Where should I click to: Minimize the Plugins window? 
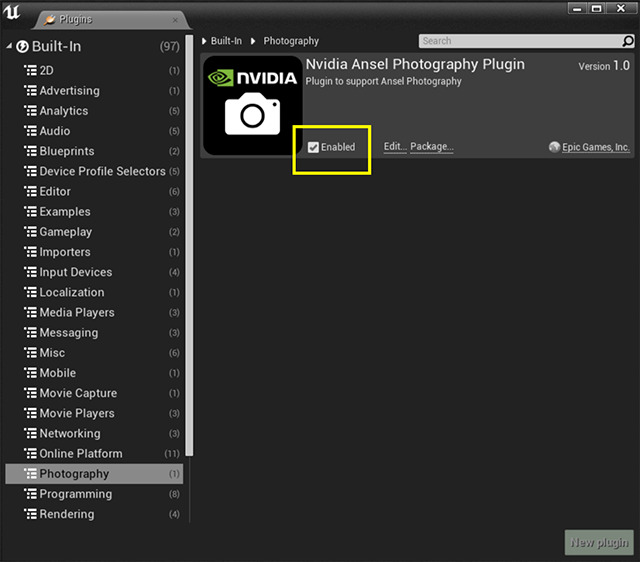[x=577, y=9]
